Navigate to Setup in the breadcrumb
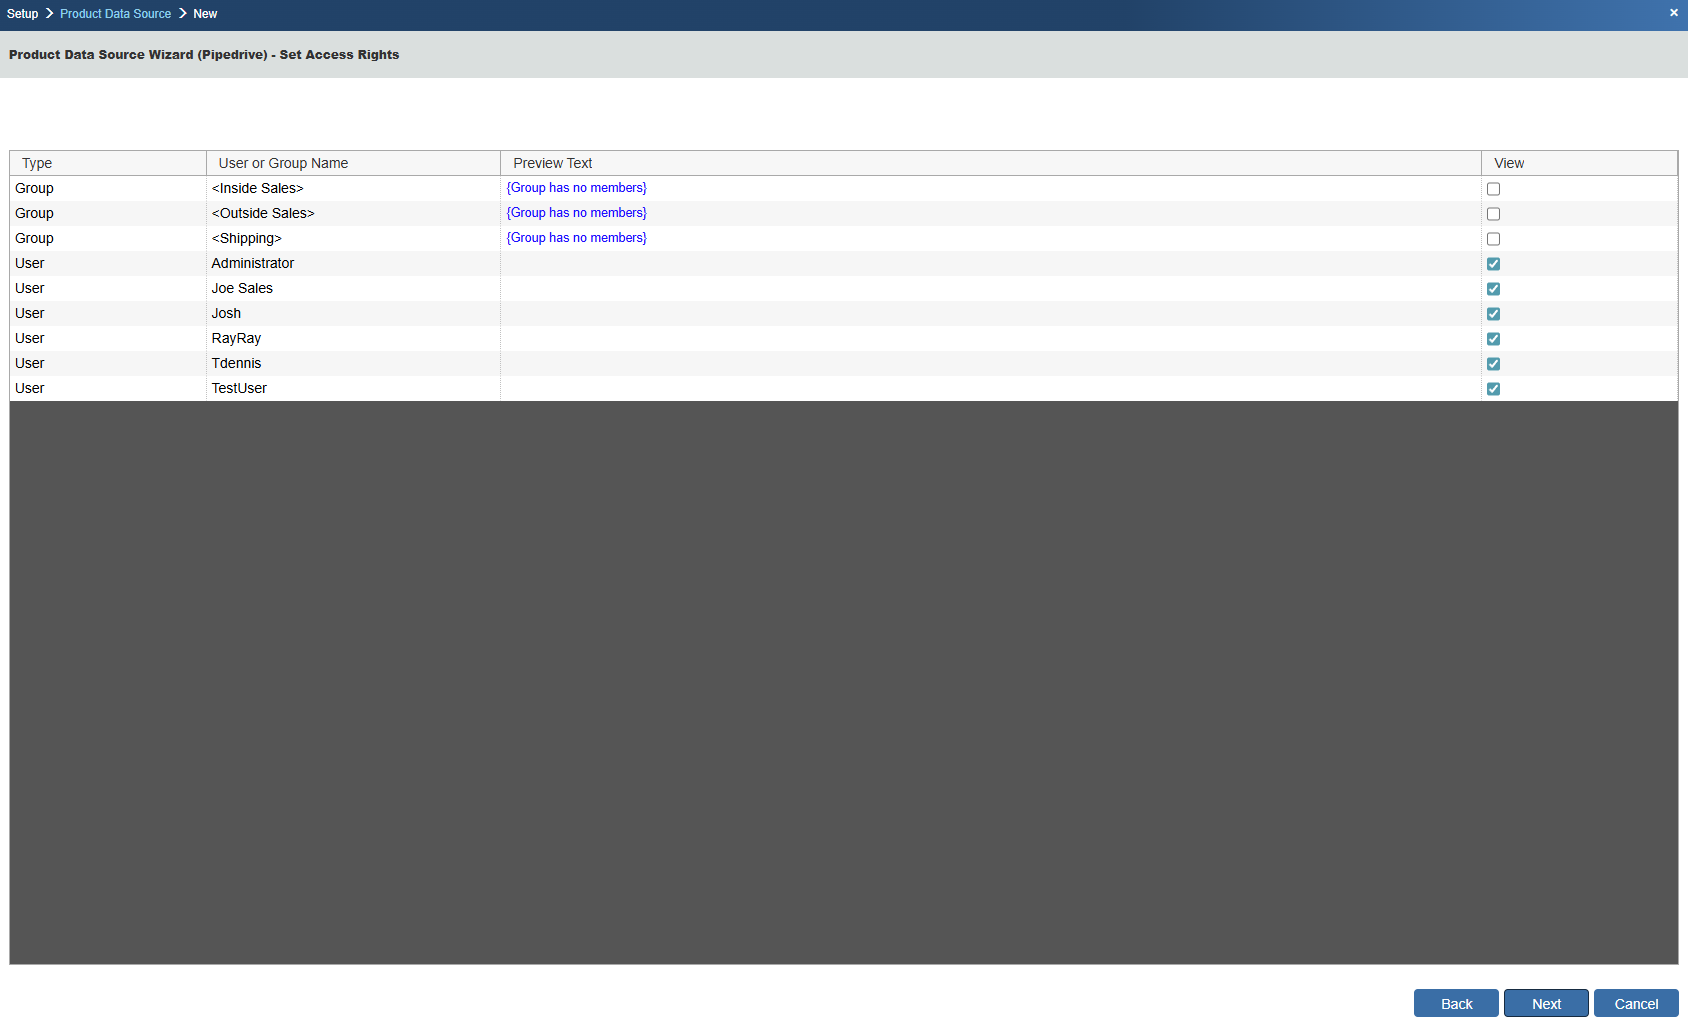This screenshot has height=1023, width=1688. pyautogui.click(x=22, y=14)
